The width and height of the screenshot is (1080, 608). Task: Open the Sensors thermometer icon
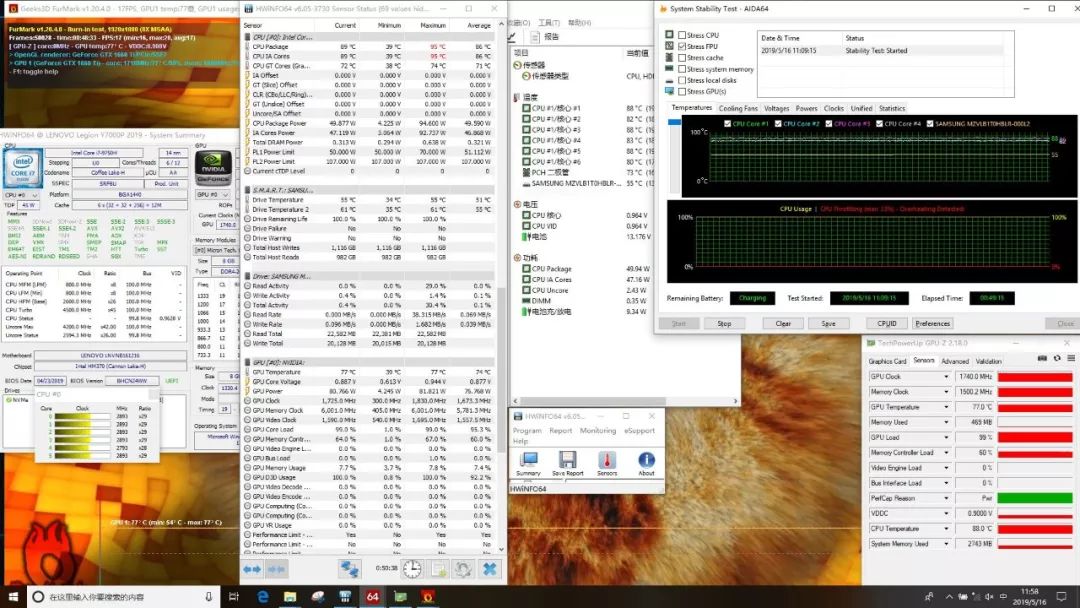pyautogui.click(x=607, y=462)
